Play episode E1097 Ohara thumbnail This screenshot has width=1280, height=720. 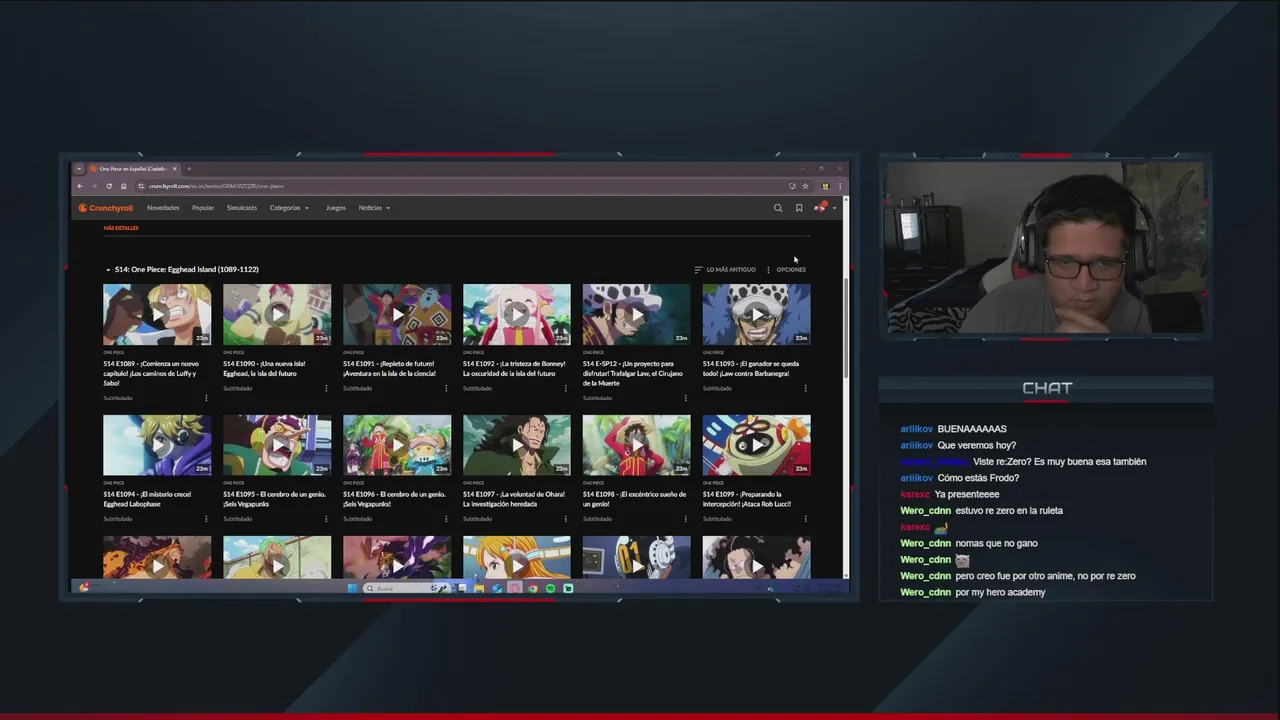[x=517, y=445]
